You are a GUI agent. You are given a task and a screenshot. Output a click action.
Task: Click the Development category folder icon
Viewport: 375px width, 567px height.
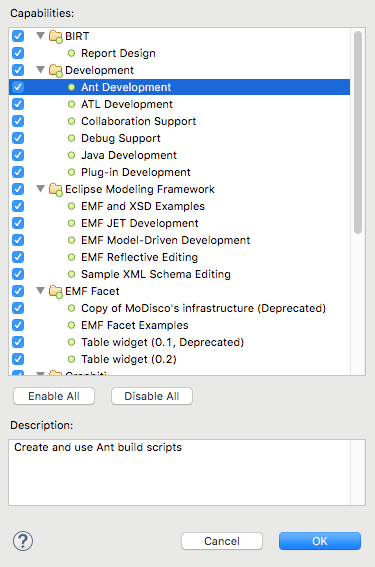[56, 71]
